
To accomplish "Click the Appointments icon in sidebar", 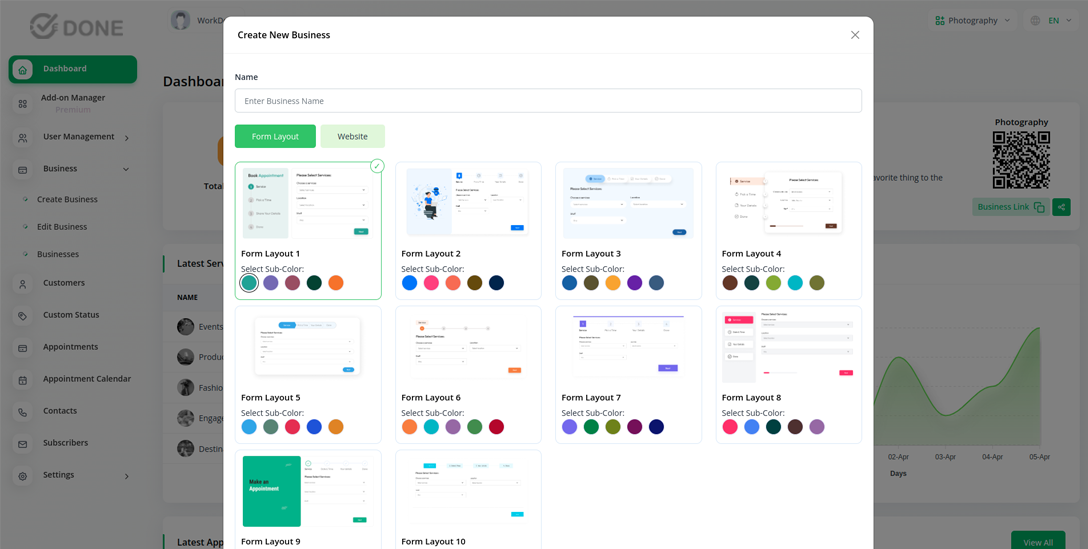I will [23, 348].
